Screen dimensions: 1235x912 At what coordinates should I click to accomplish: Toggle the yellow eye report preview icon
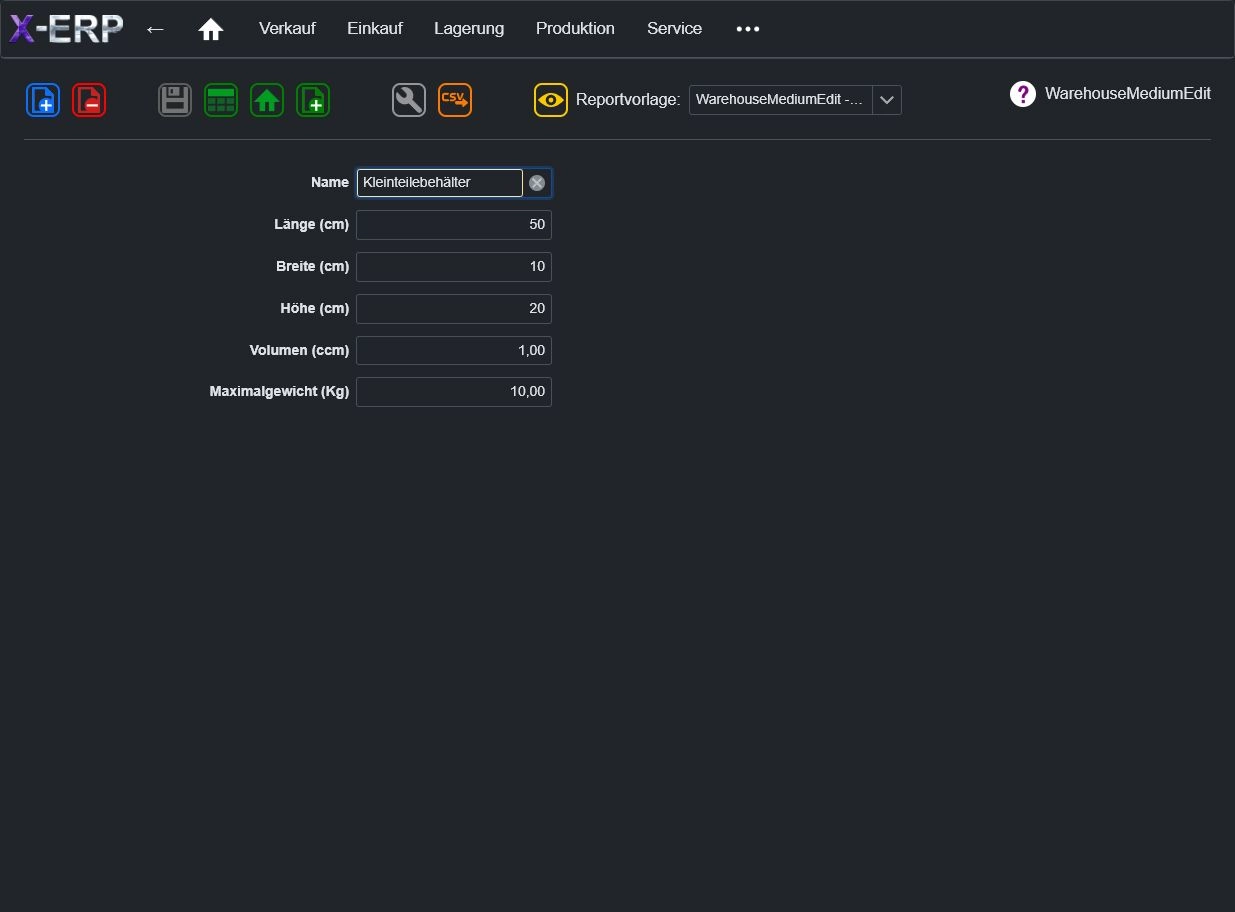click(551, 100)
